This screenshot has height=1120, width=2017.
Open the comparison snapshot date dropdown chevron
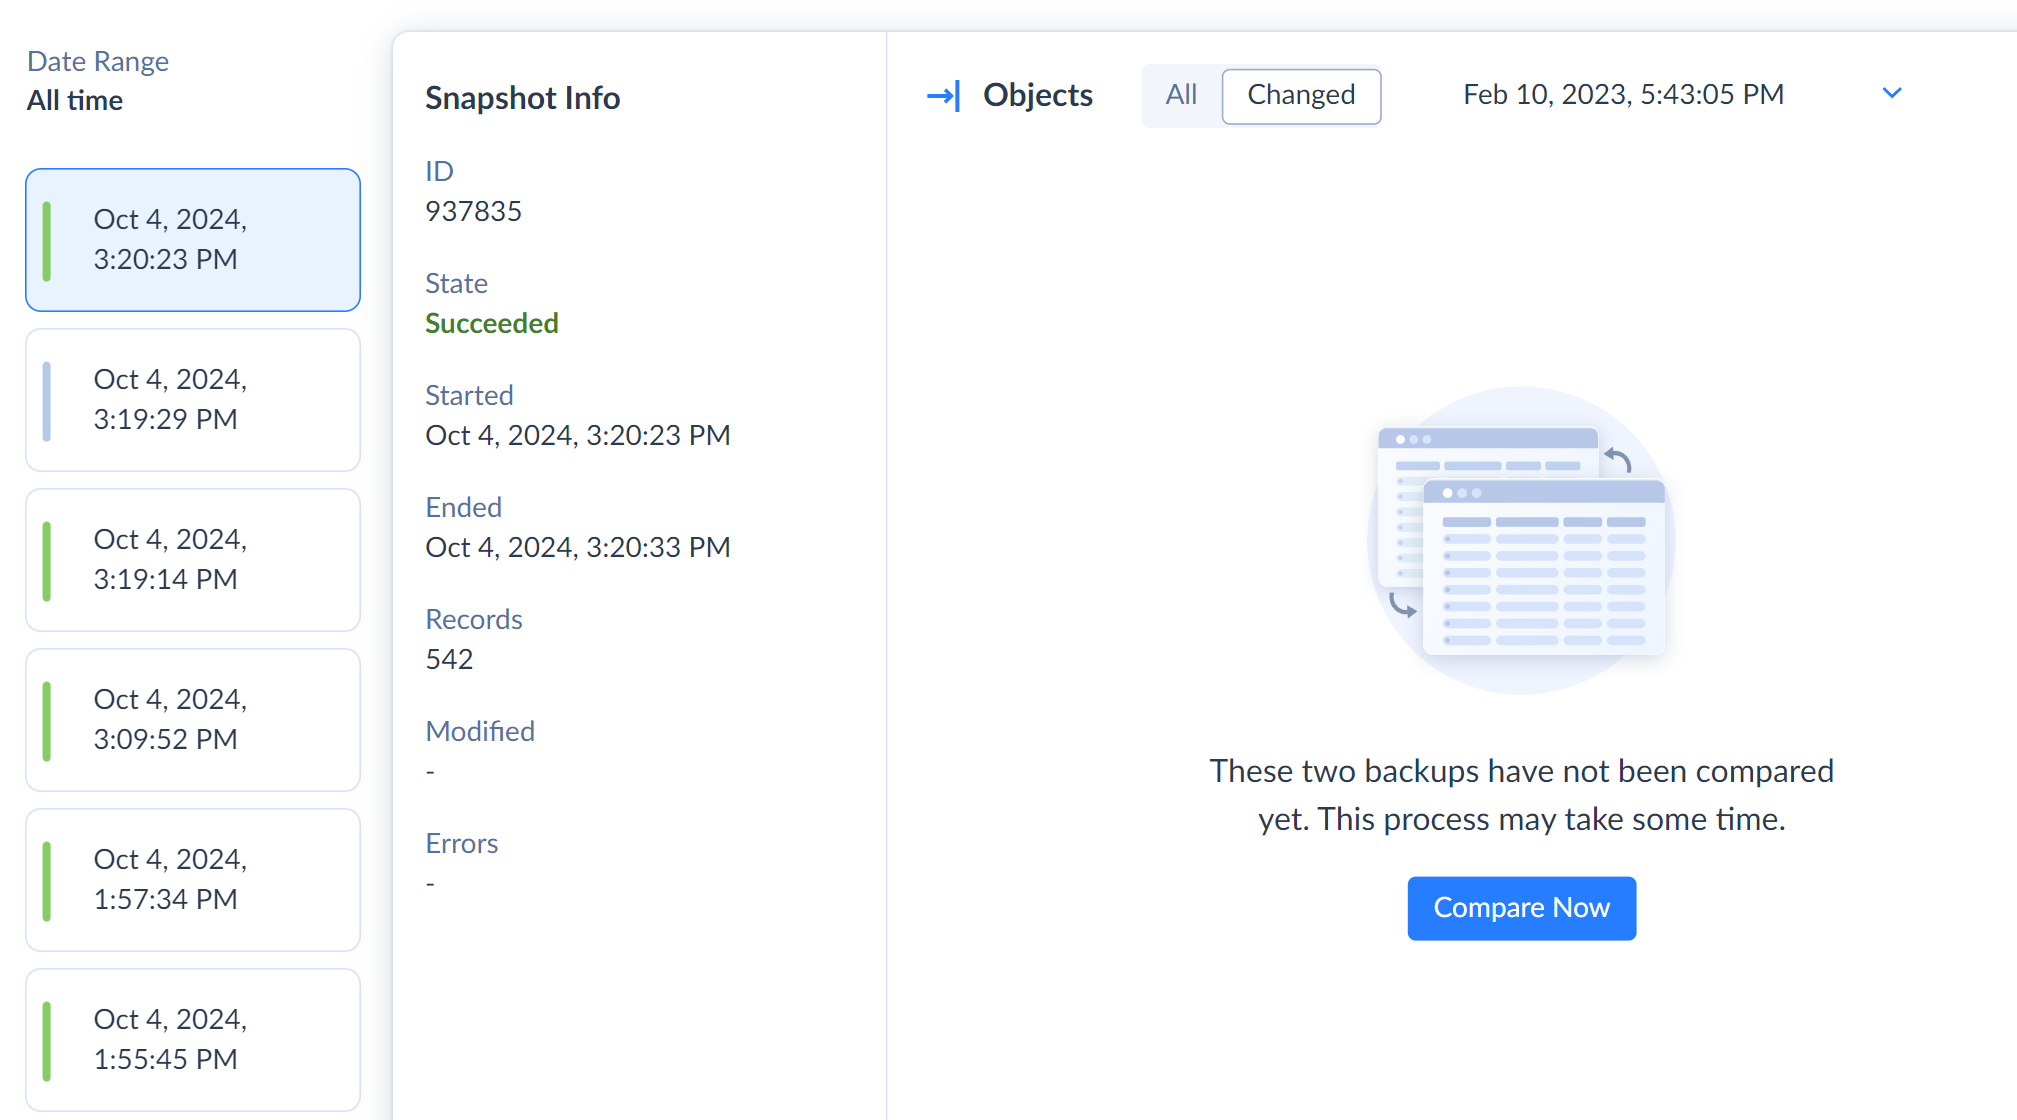1891,94
